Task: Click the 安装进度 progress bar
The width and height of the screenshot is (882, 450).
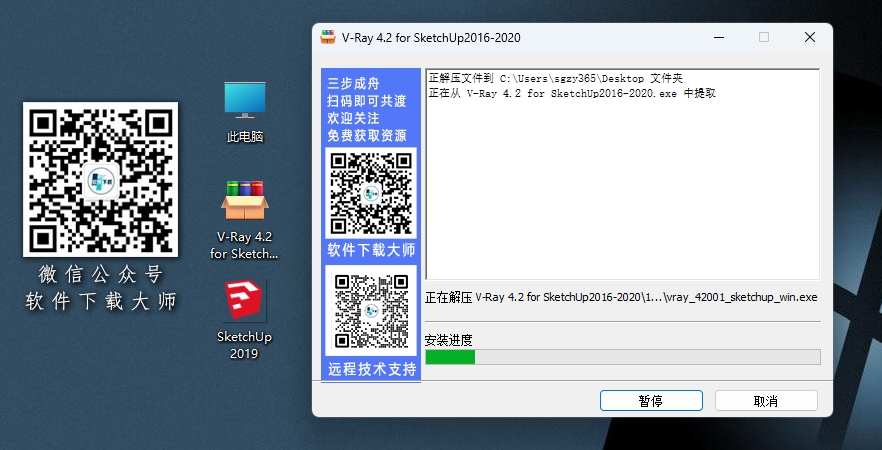Action: [623, 357]
